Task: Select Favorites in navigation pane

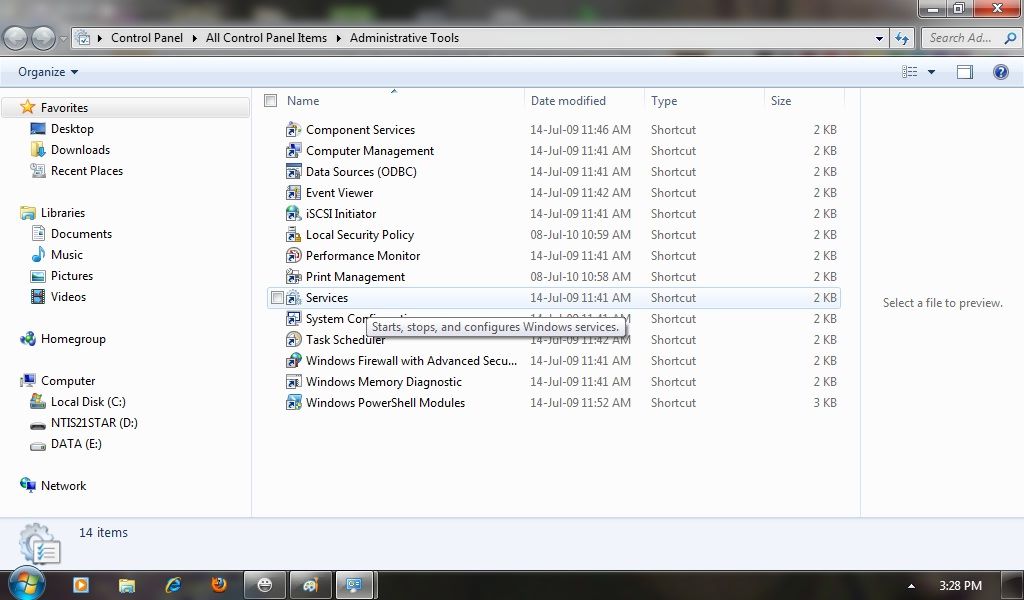Action: (x=64, y=108)
